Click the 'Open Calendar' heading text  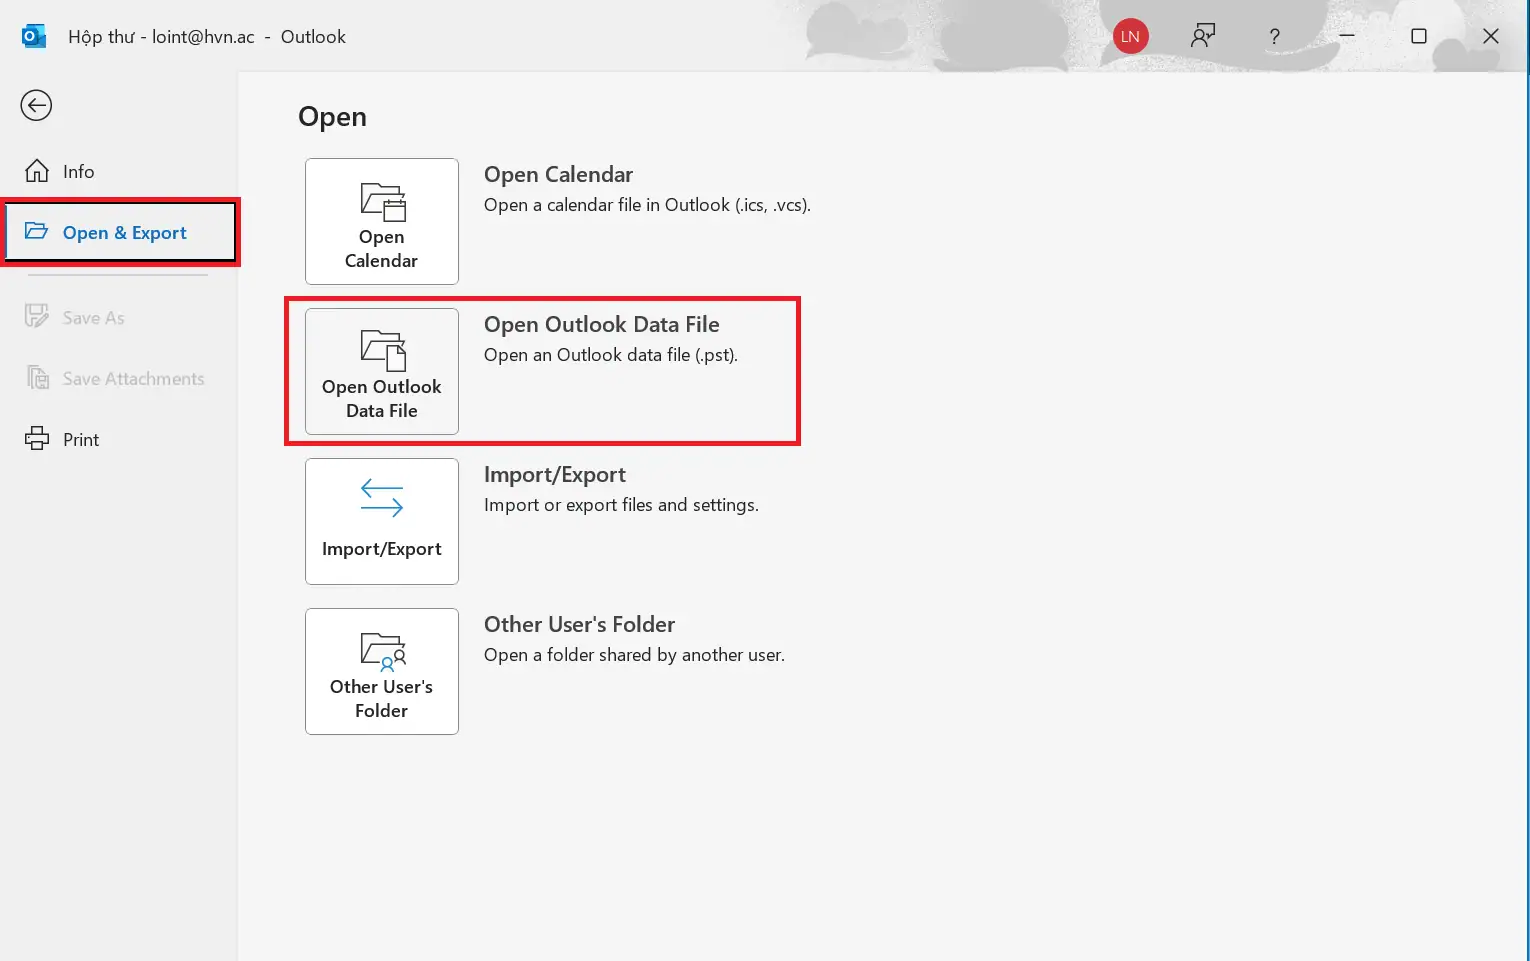click(x=558, y=174)
